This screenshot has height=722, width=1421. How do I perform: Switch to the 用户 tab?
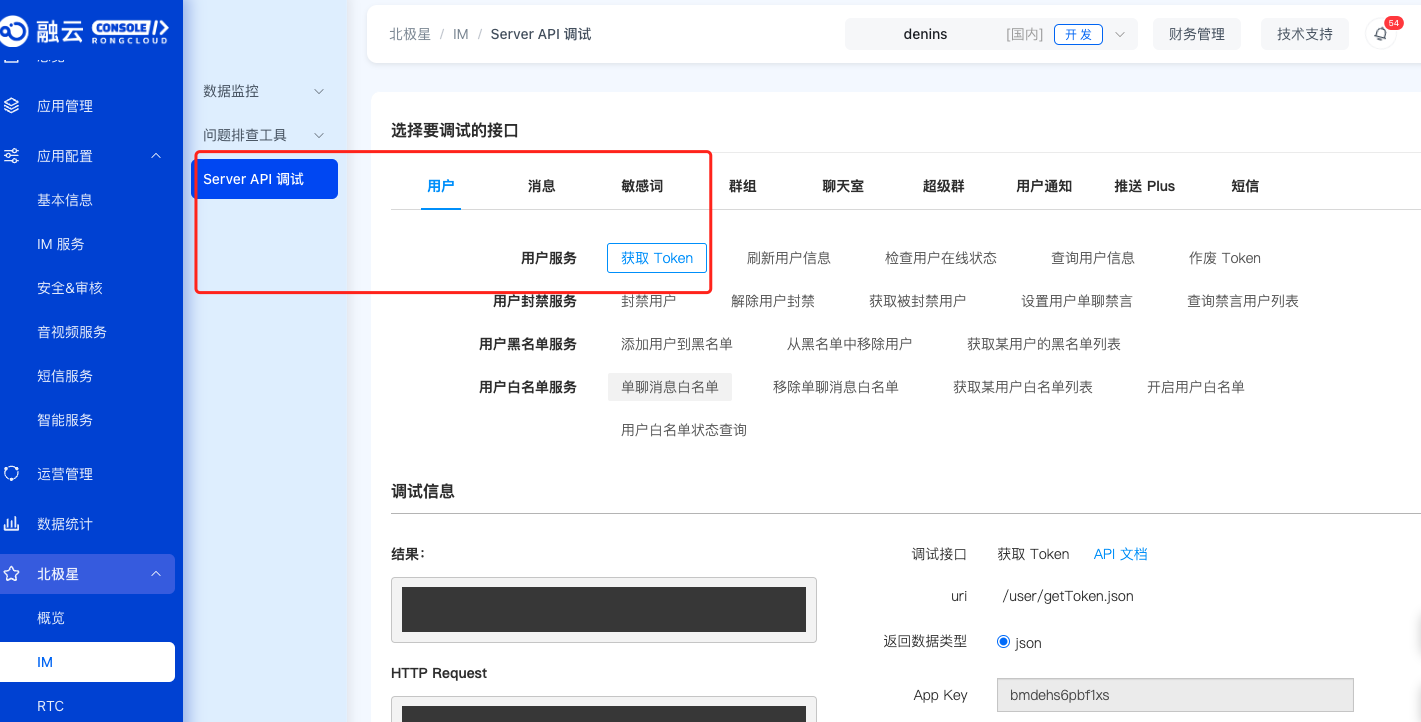(441, 186)
